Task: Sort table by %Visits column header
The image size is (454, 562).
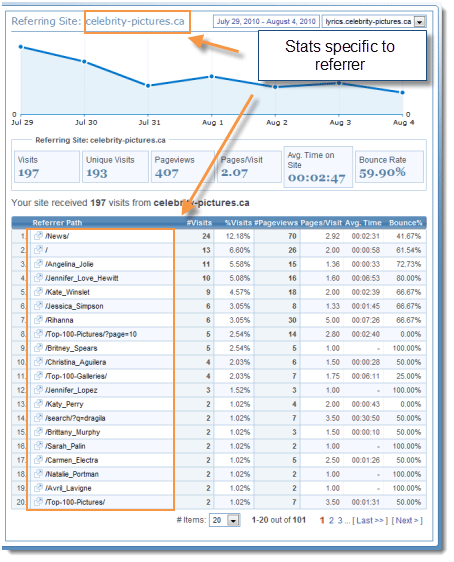Action: 238,223
